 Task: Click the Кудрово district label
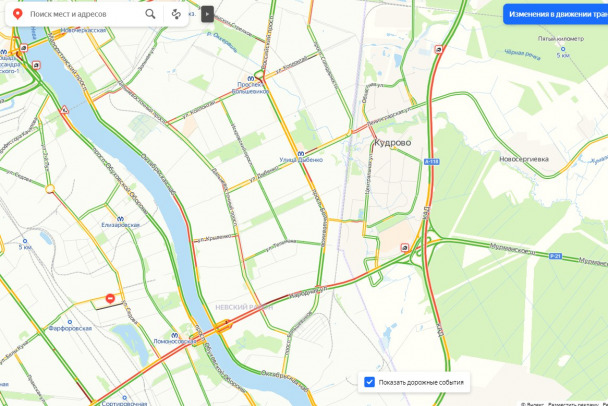click(x=392, y=143)
